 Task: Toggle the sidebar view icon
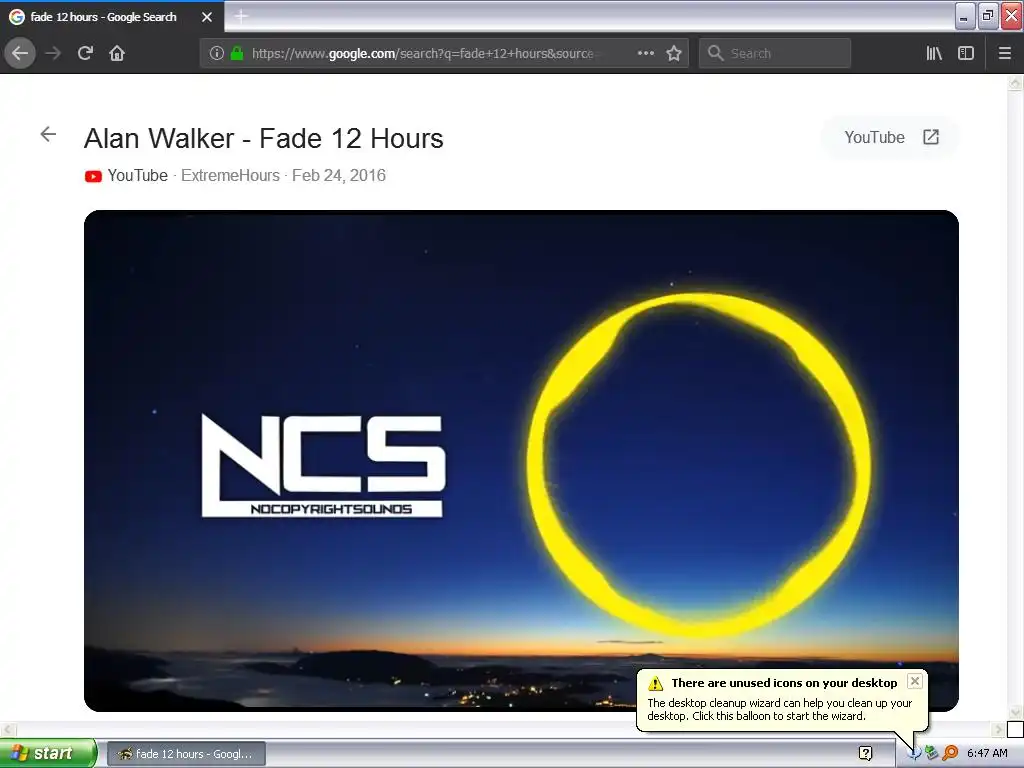966,53
